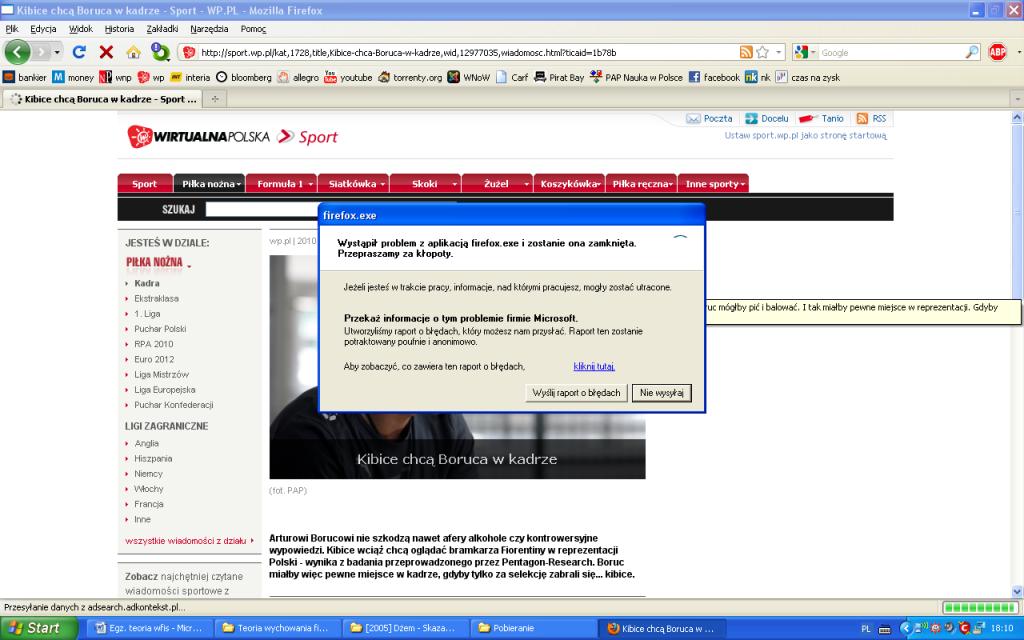Stop loading with the red X icon
Screen dimensions: 1024x640
tap(106, 52)
